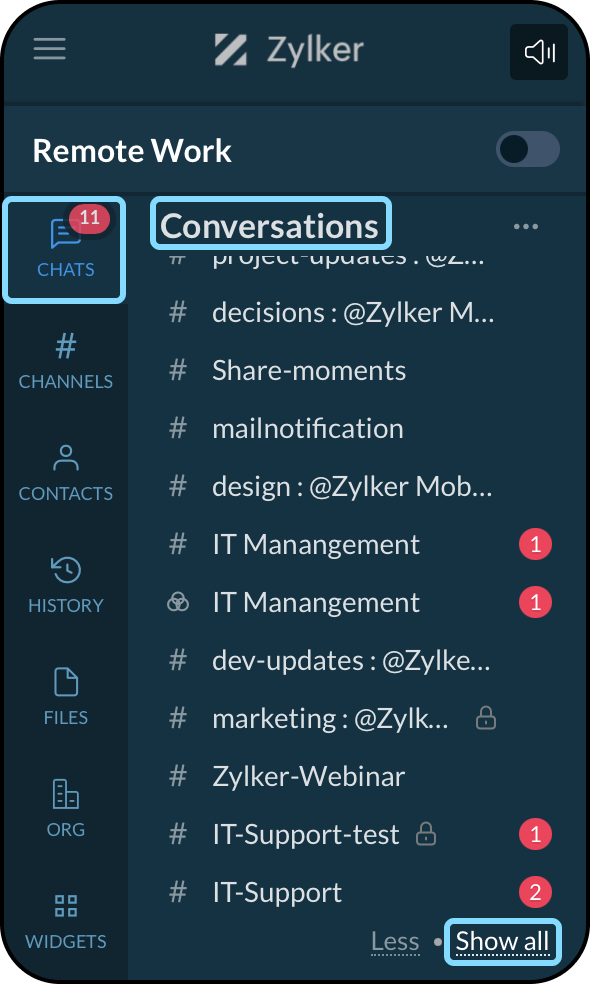Open Files document icon
This screenshot has height=984, width=590.
[66, 682]
